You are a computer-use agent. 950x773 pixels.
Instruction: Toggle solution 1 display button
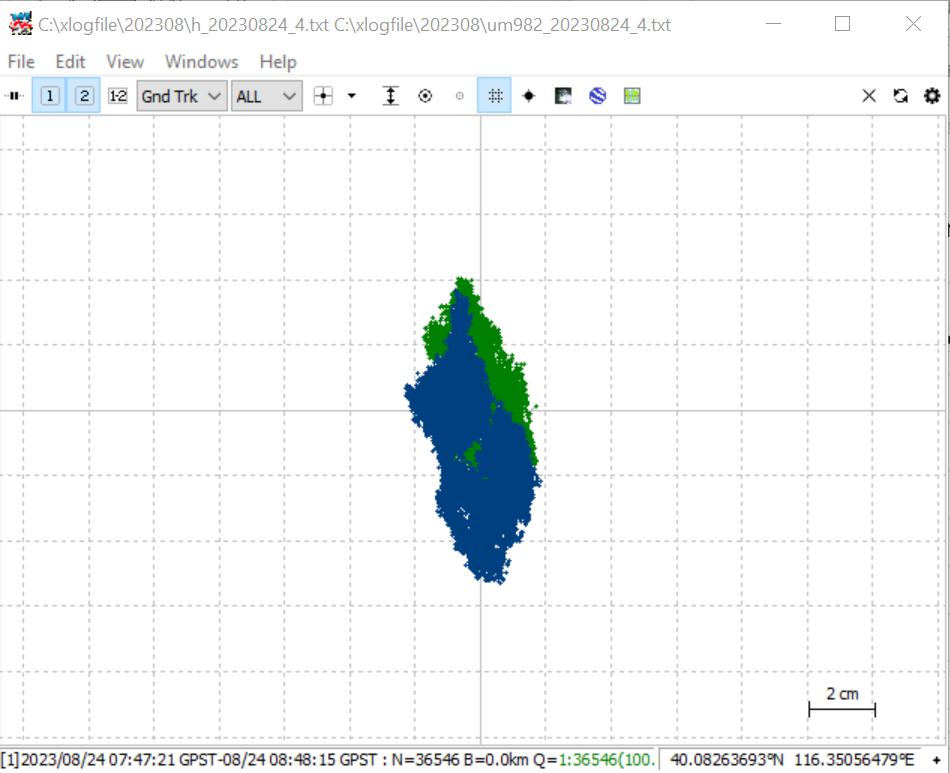point(50,96)
